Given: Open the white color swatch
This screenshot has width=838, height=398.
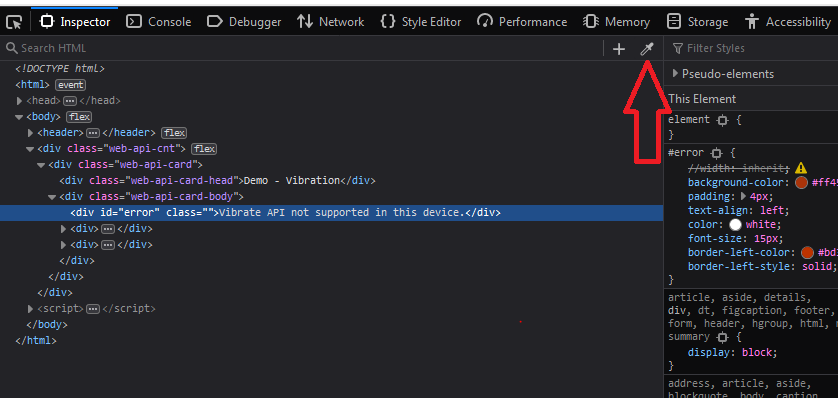Looking at the screenshot, I should (735, 224).
